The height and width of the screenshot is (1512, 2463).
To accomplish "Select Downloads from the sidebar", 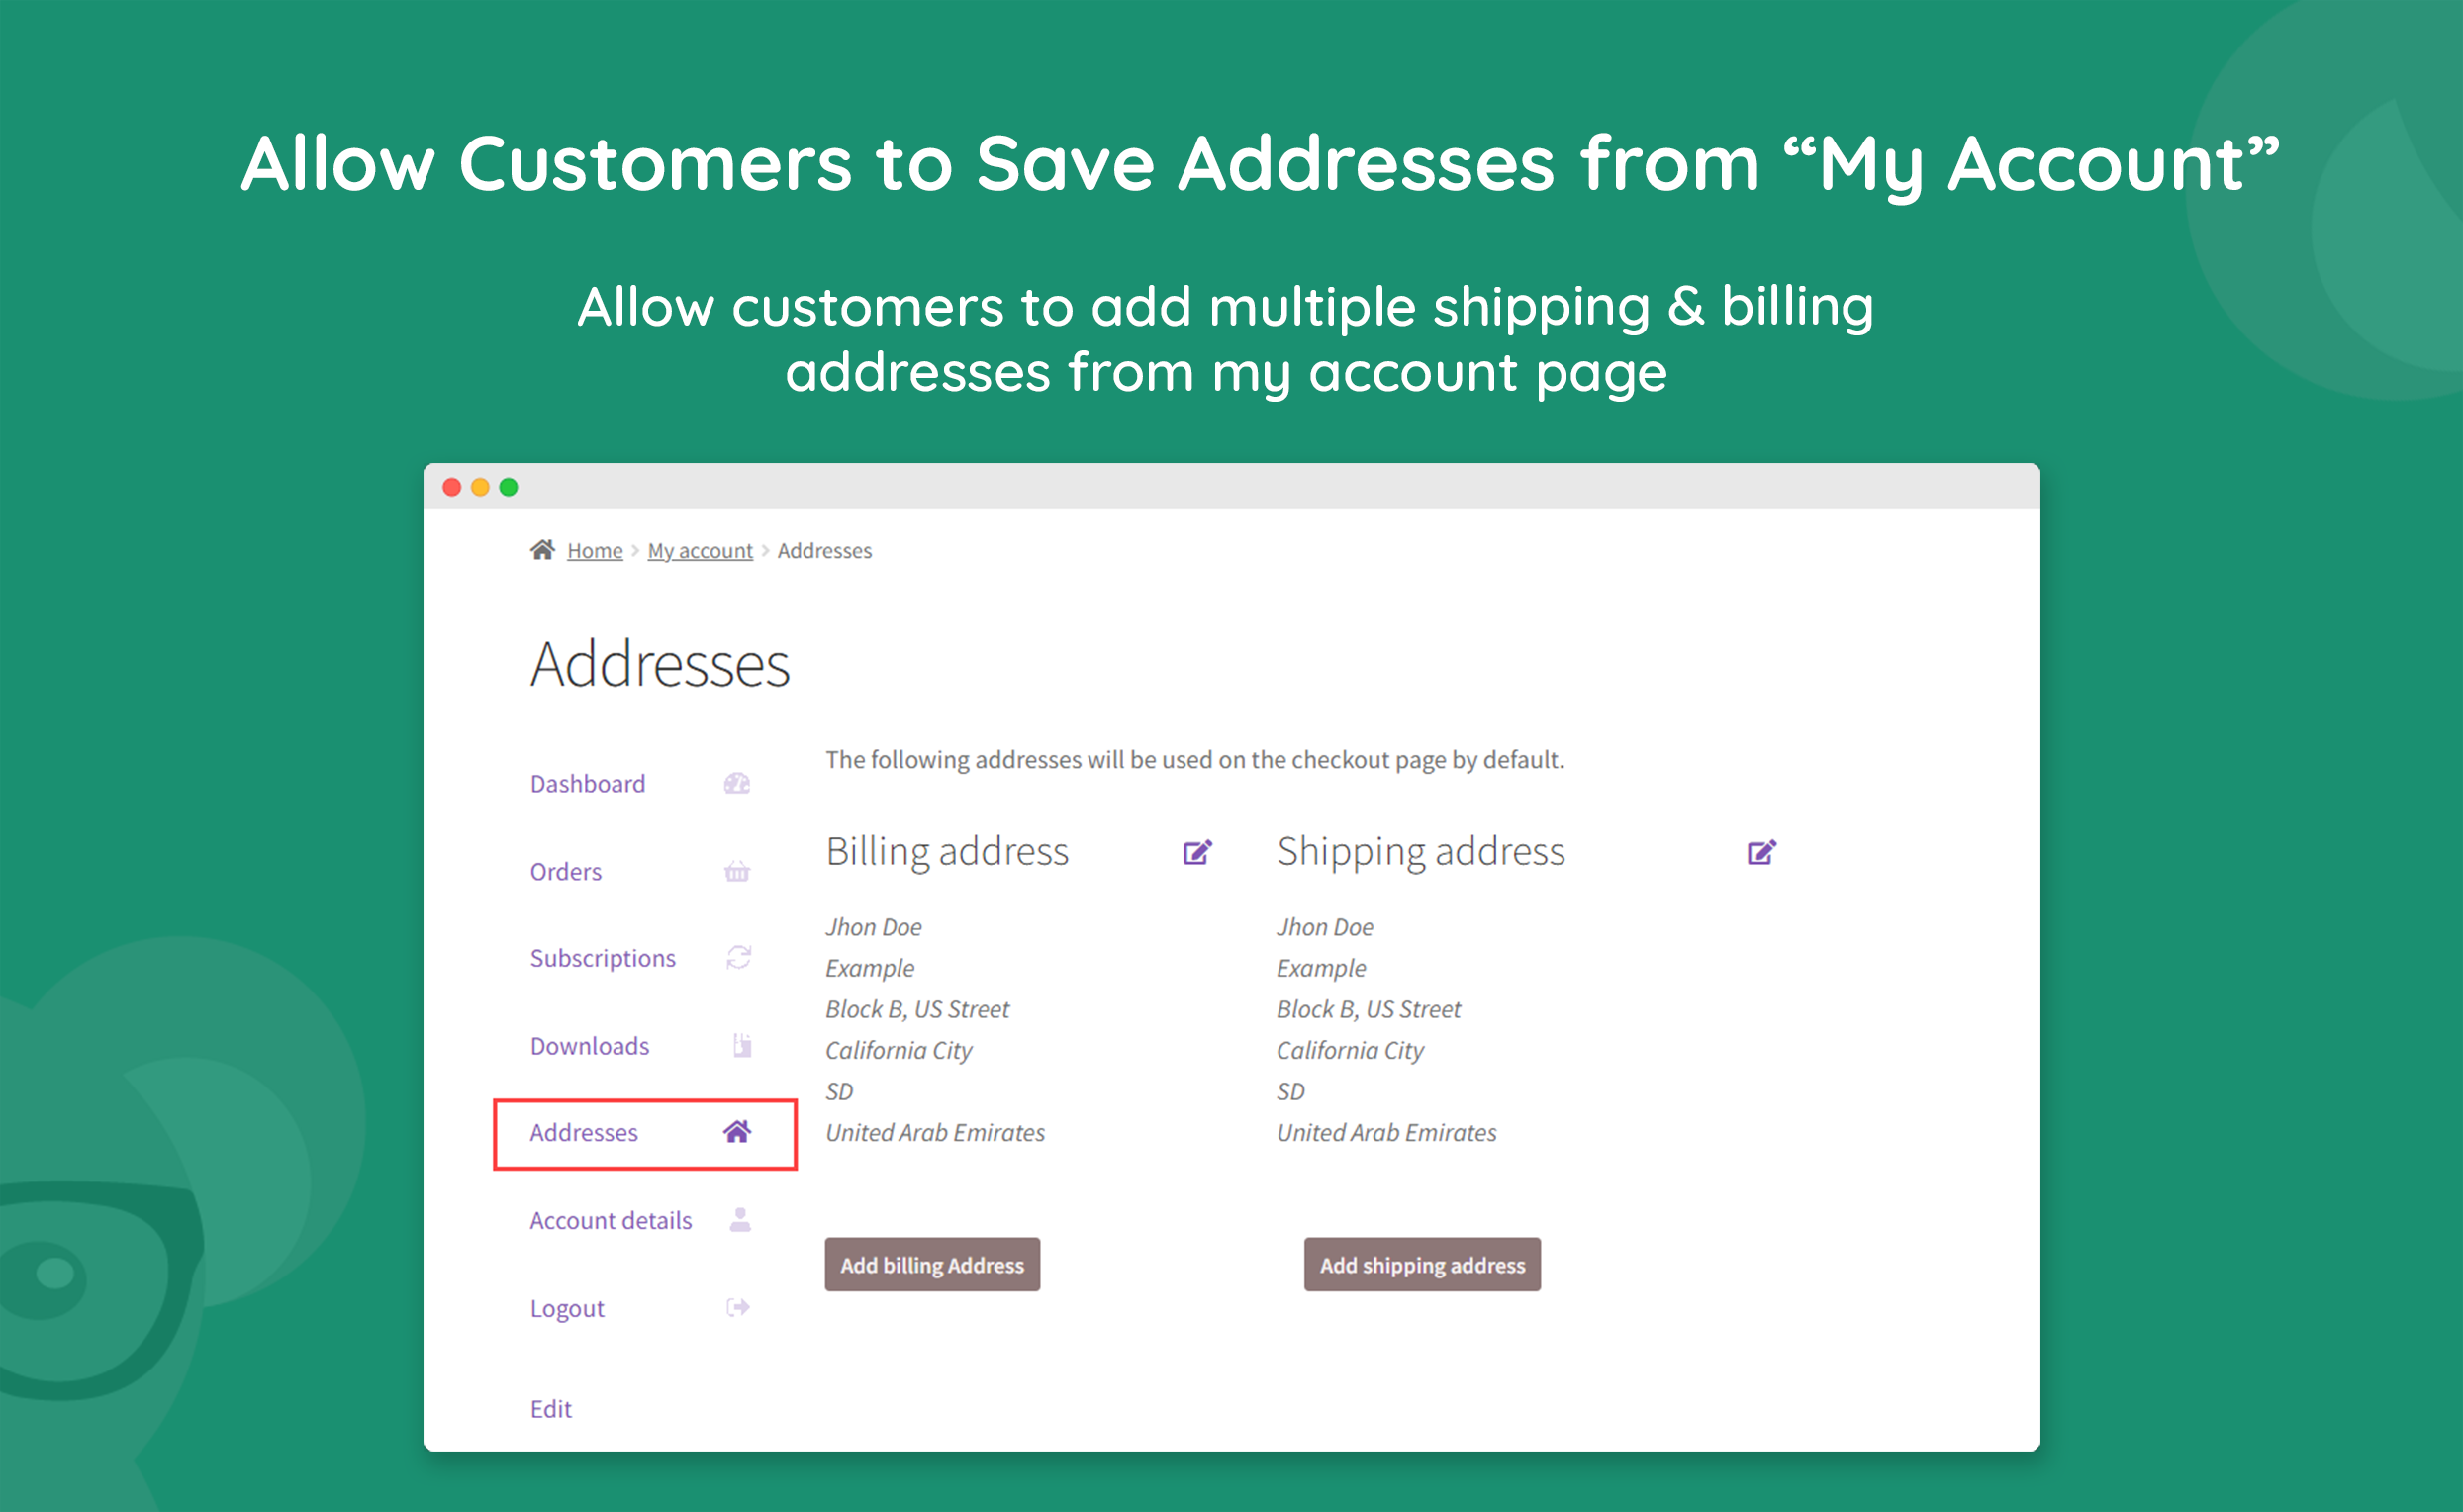I will 590,1046.
